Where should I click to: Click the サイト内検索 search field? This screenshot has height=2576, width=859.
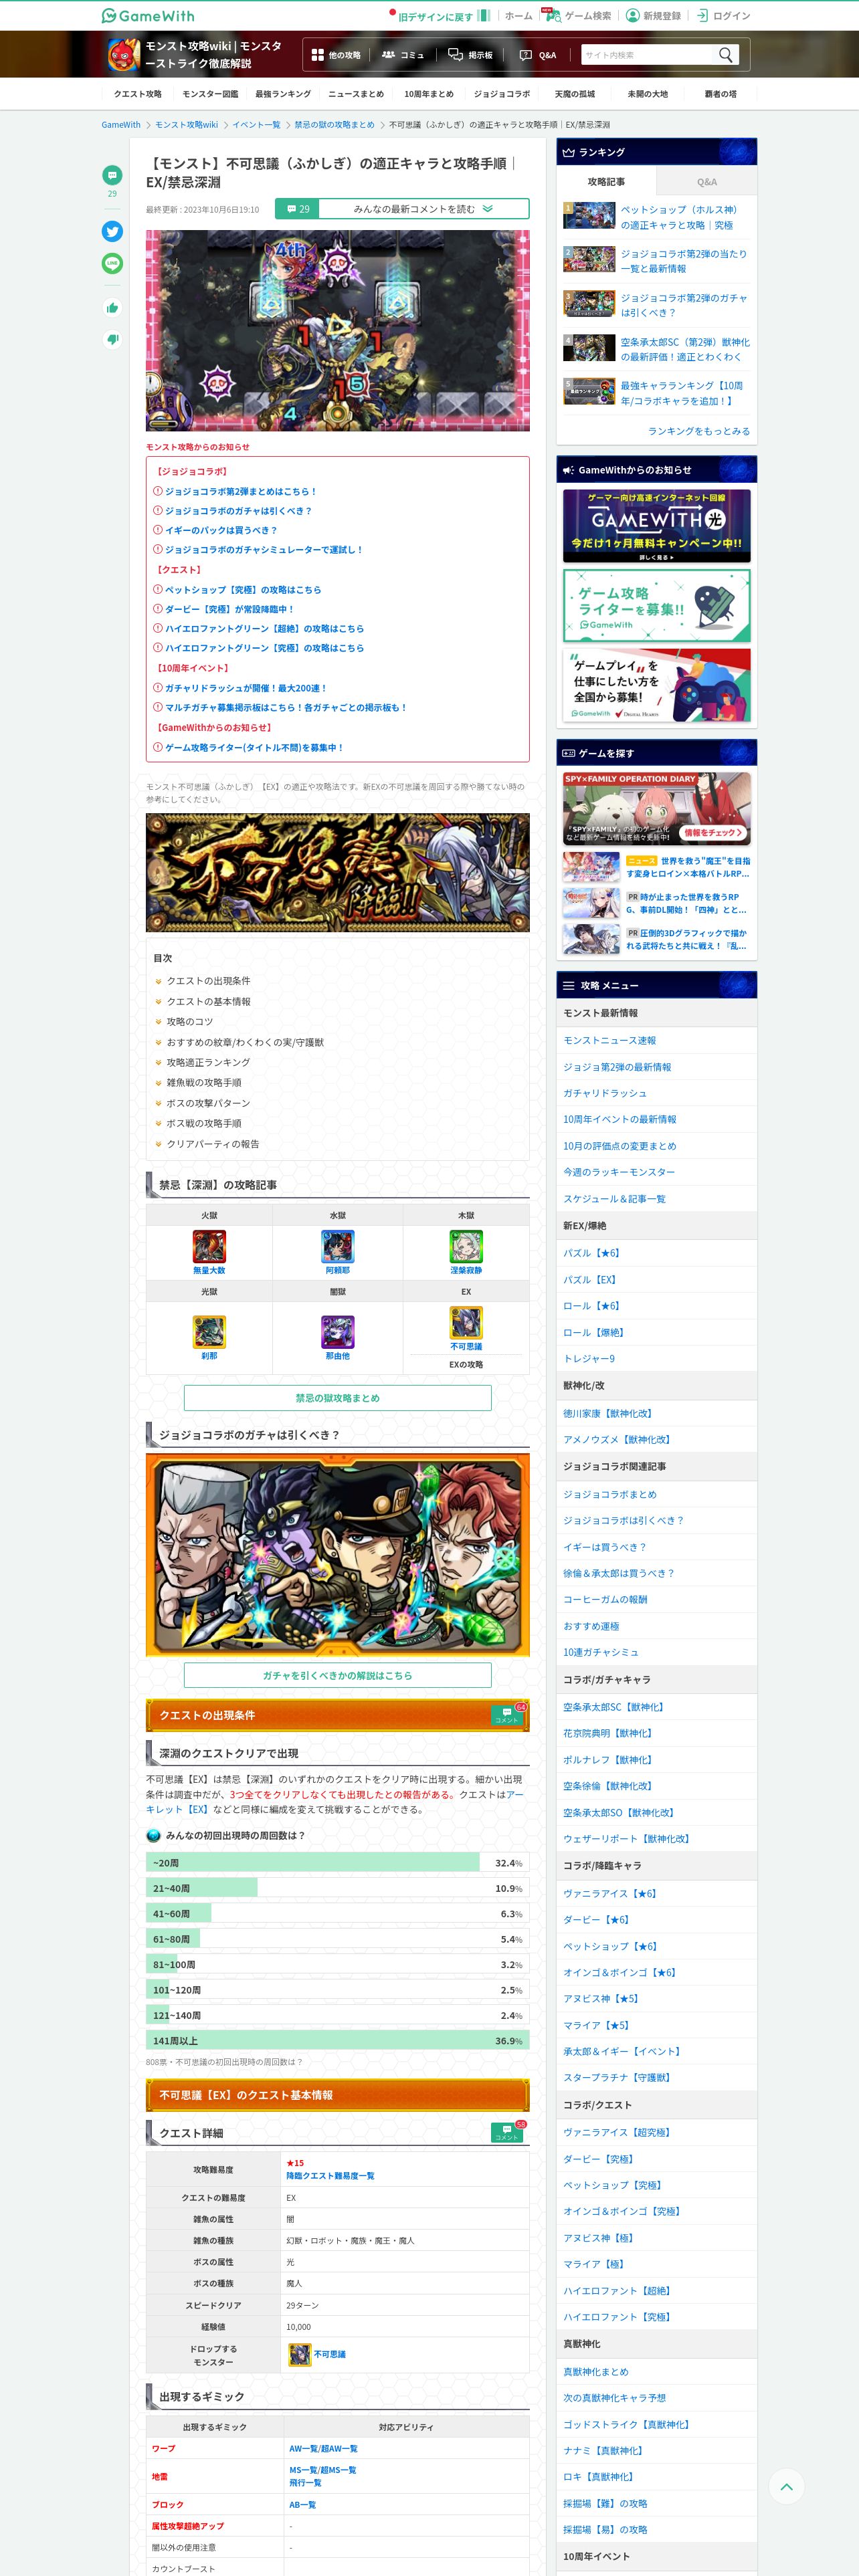[647, 55]
